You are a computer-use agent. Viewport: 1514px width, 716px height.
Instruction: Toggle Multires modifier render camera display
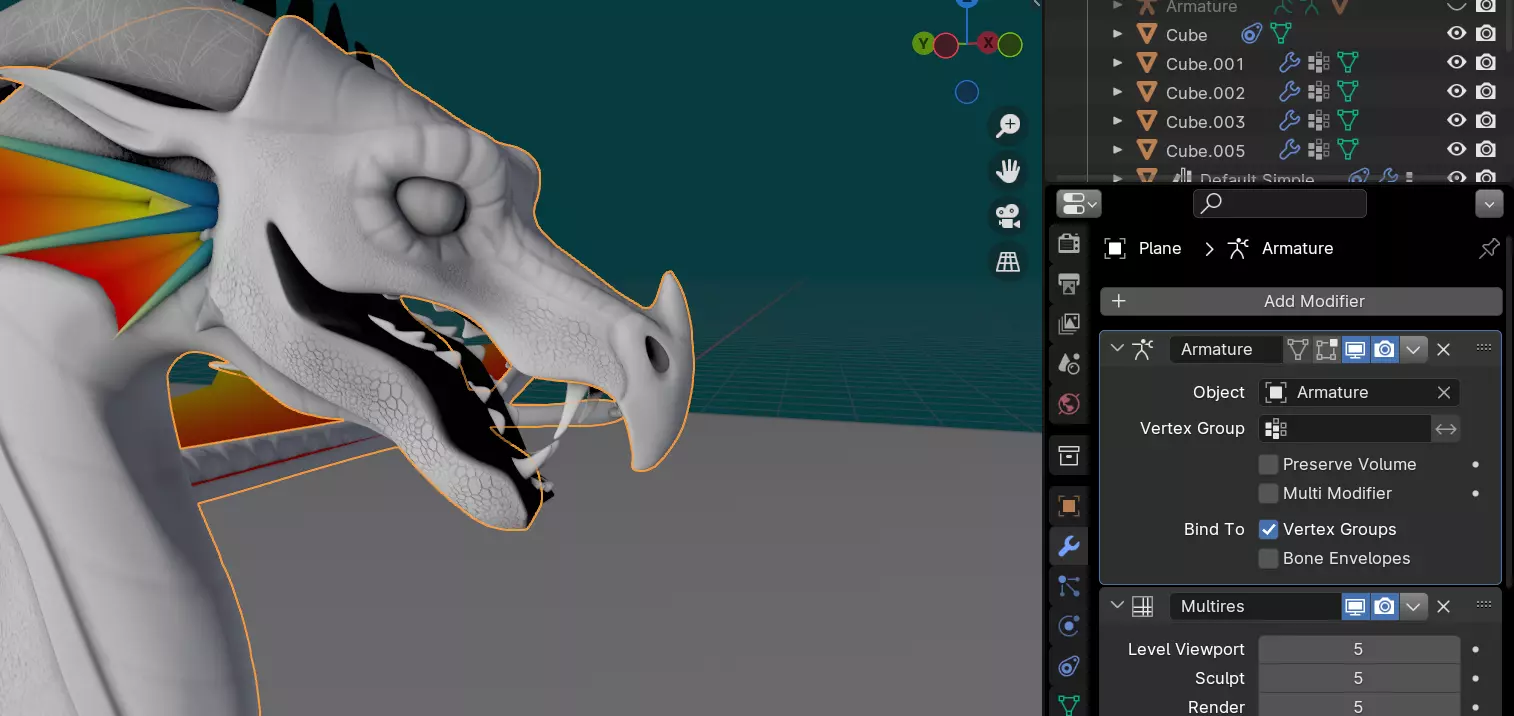click(x=1385, y=606)
